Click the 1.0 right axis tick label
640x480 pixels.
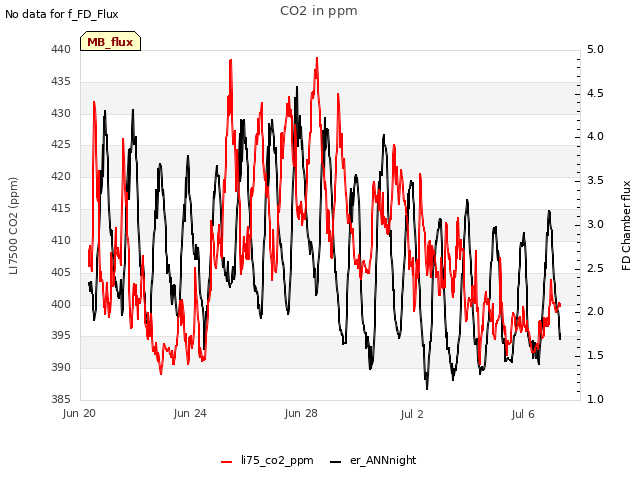595,399
